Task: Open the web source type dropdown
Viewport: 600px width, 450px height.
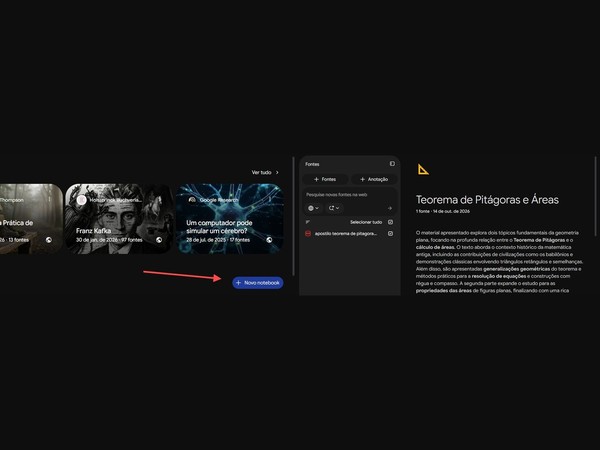Action: click(313, 208)
